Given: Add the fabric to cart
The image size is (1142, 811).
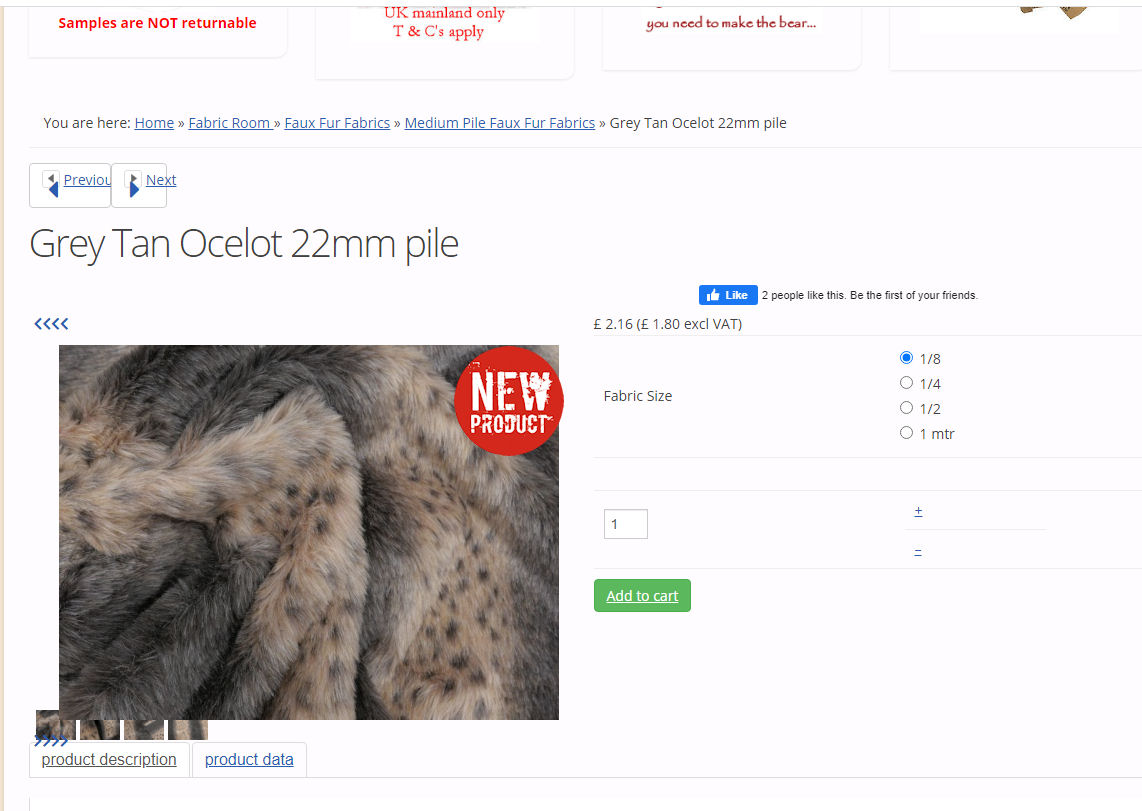Looking at the screenshot, I should point(642,596).
